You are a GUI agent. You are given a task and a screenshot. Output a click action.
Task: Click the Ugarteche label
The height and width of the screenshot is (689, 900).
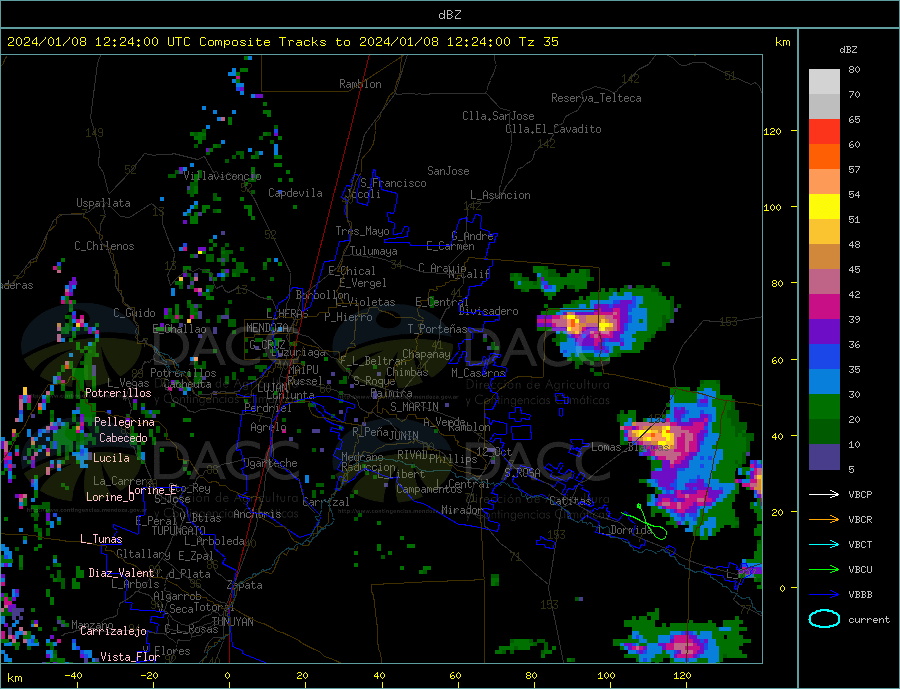[x=270, y=463]
